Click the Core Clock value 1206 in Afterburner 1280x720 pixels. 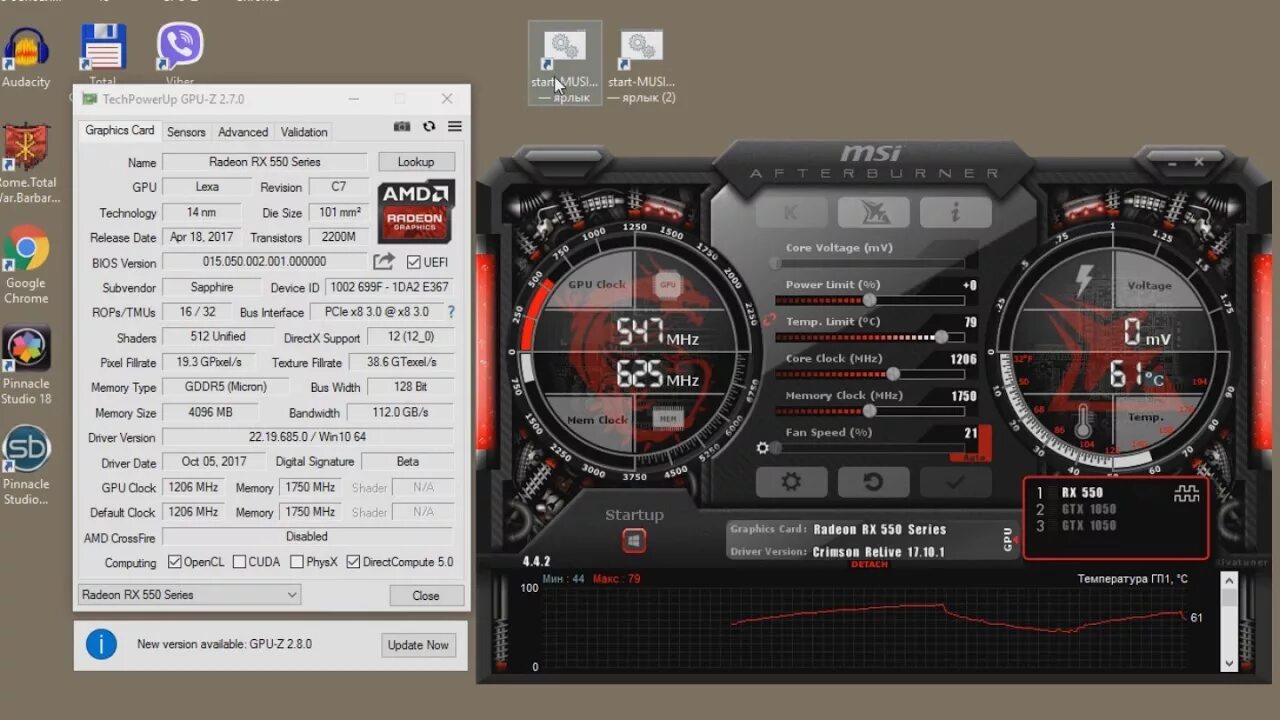tap(963, 359)
